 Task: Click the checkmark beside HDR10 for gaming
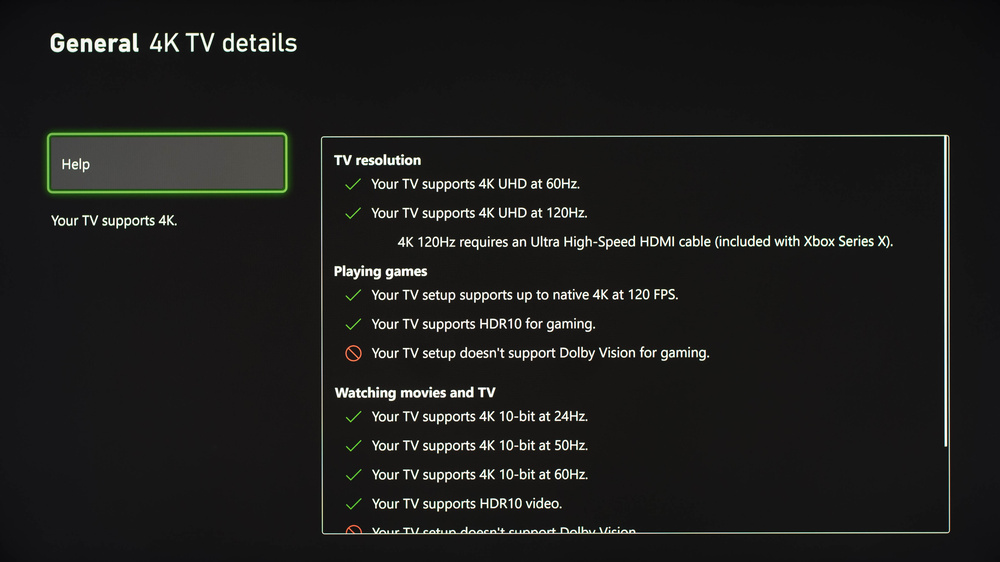pyautogui.click(x=352, y=324)
